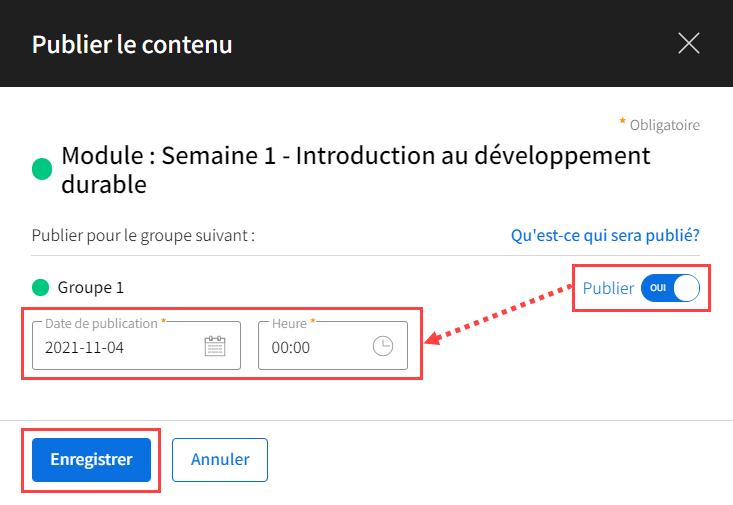
Task: Click the Publier pour le groupe suivant text
Action: coord(143,235)
